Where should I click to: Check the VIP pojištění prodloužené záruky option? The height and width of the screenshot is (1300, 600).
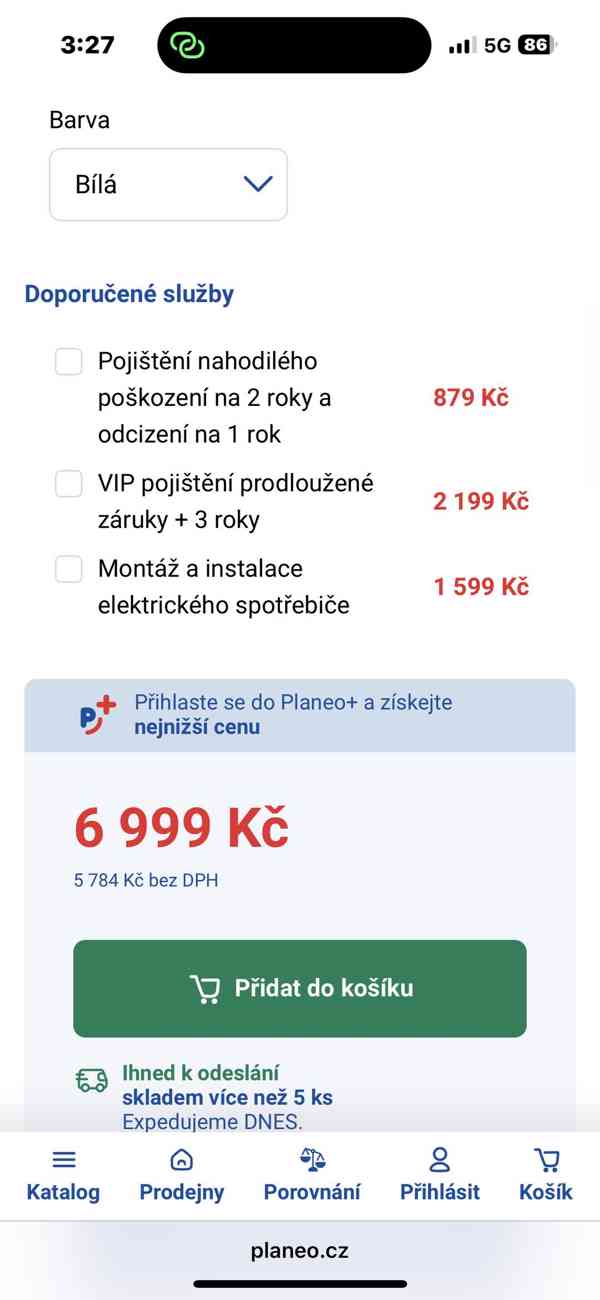[68, 483]
